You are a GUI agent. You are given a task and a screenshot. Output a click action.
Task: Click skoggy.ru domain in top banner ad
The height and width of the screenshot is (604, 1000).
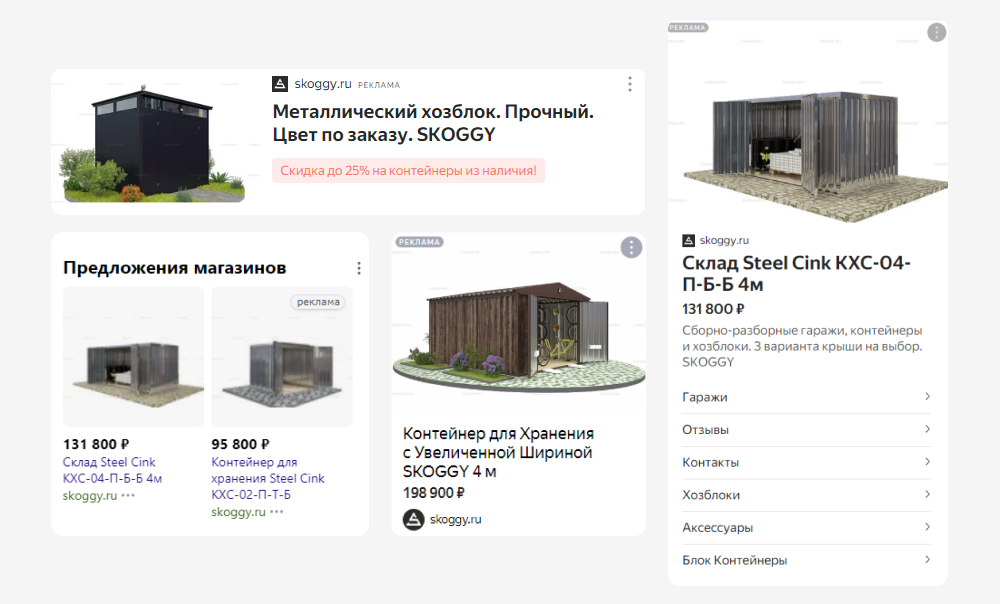(x=323, y=84)
